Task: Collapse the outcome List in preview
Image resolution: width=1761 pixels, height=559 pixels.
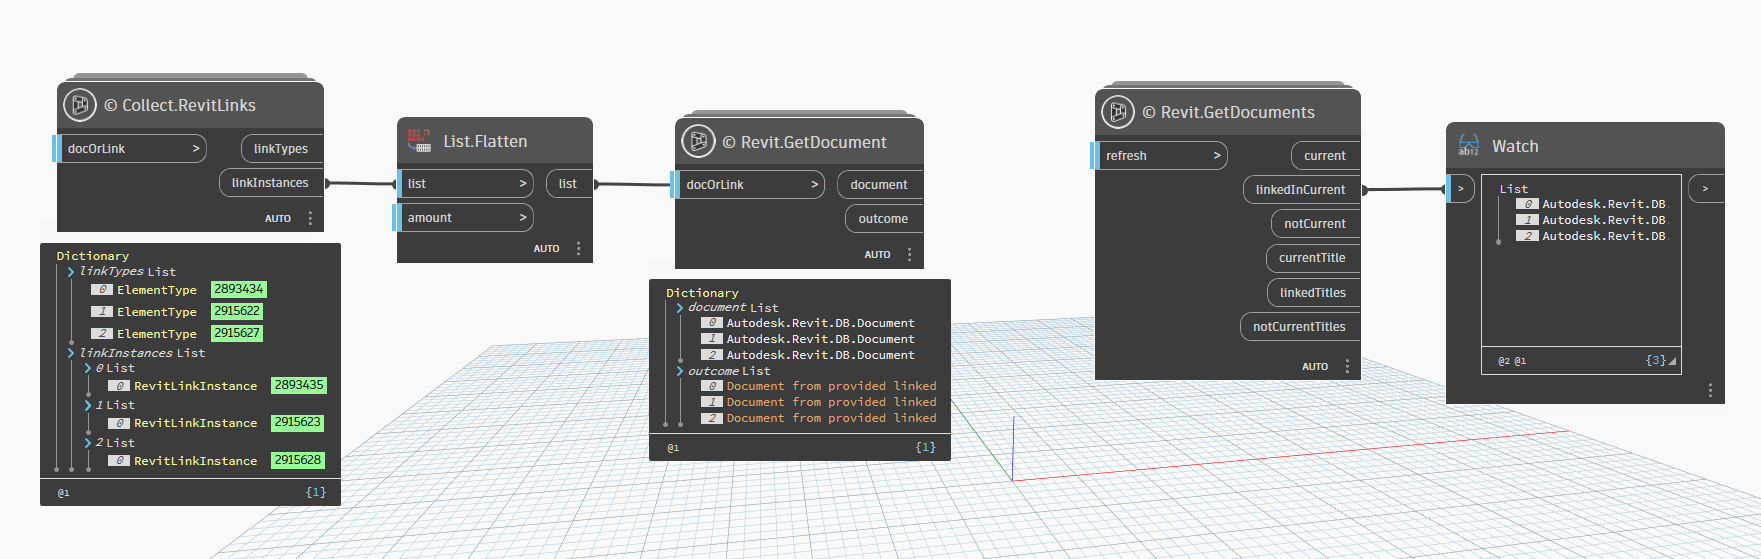Action: 680,371
